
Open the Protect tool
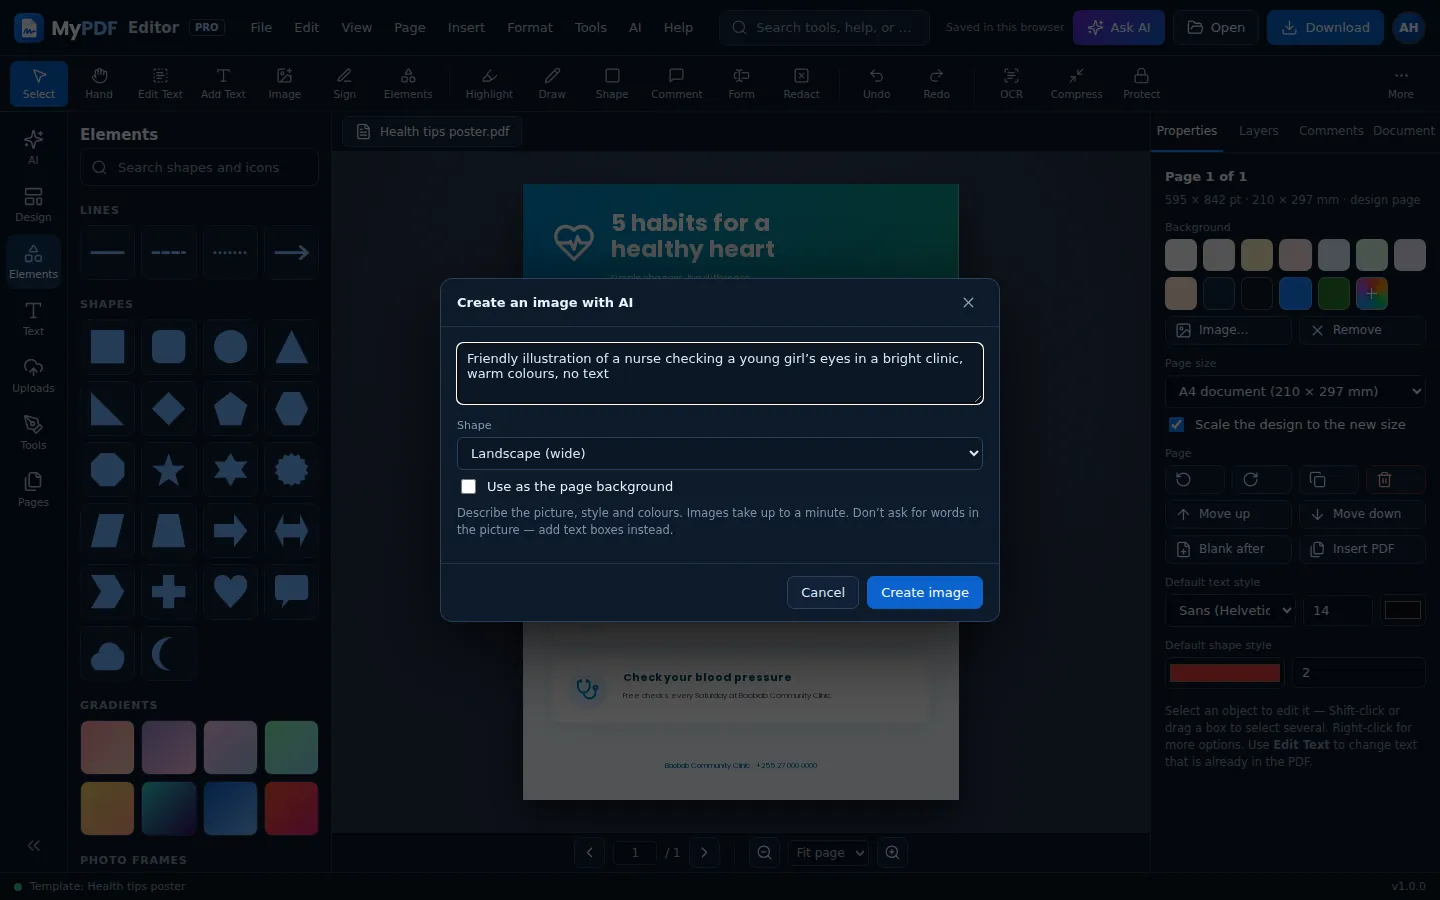click(x=1141, y=83)
